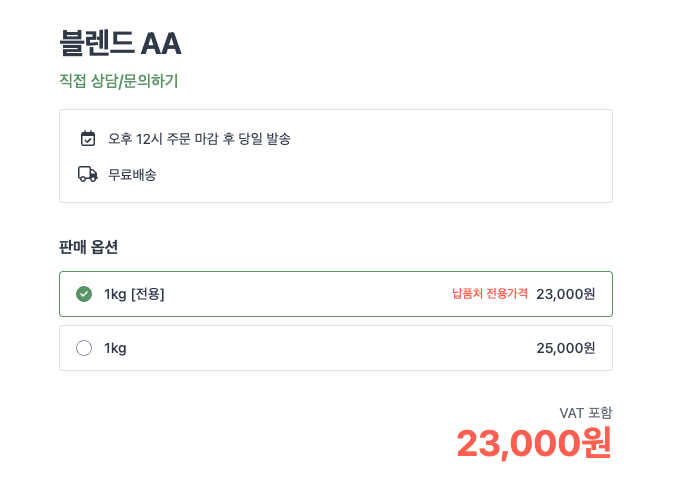Click the VAT 포함 label
Viewport: 685px width, 483px height.
[586, 413]
